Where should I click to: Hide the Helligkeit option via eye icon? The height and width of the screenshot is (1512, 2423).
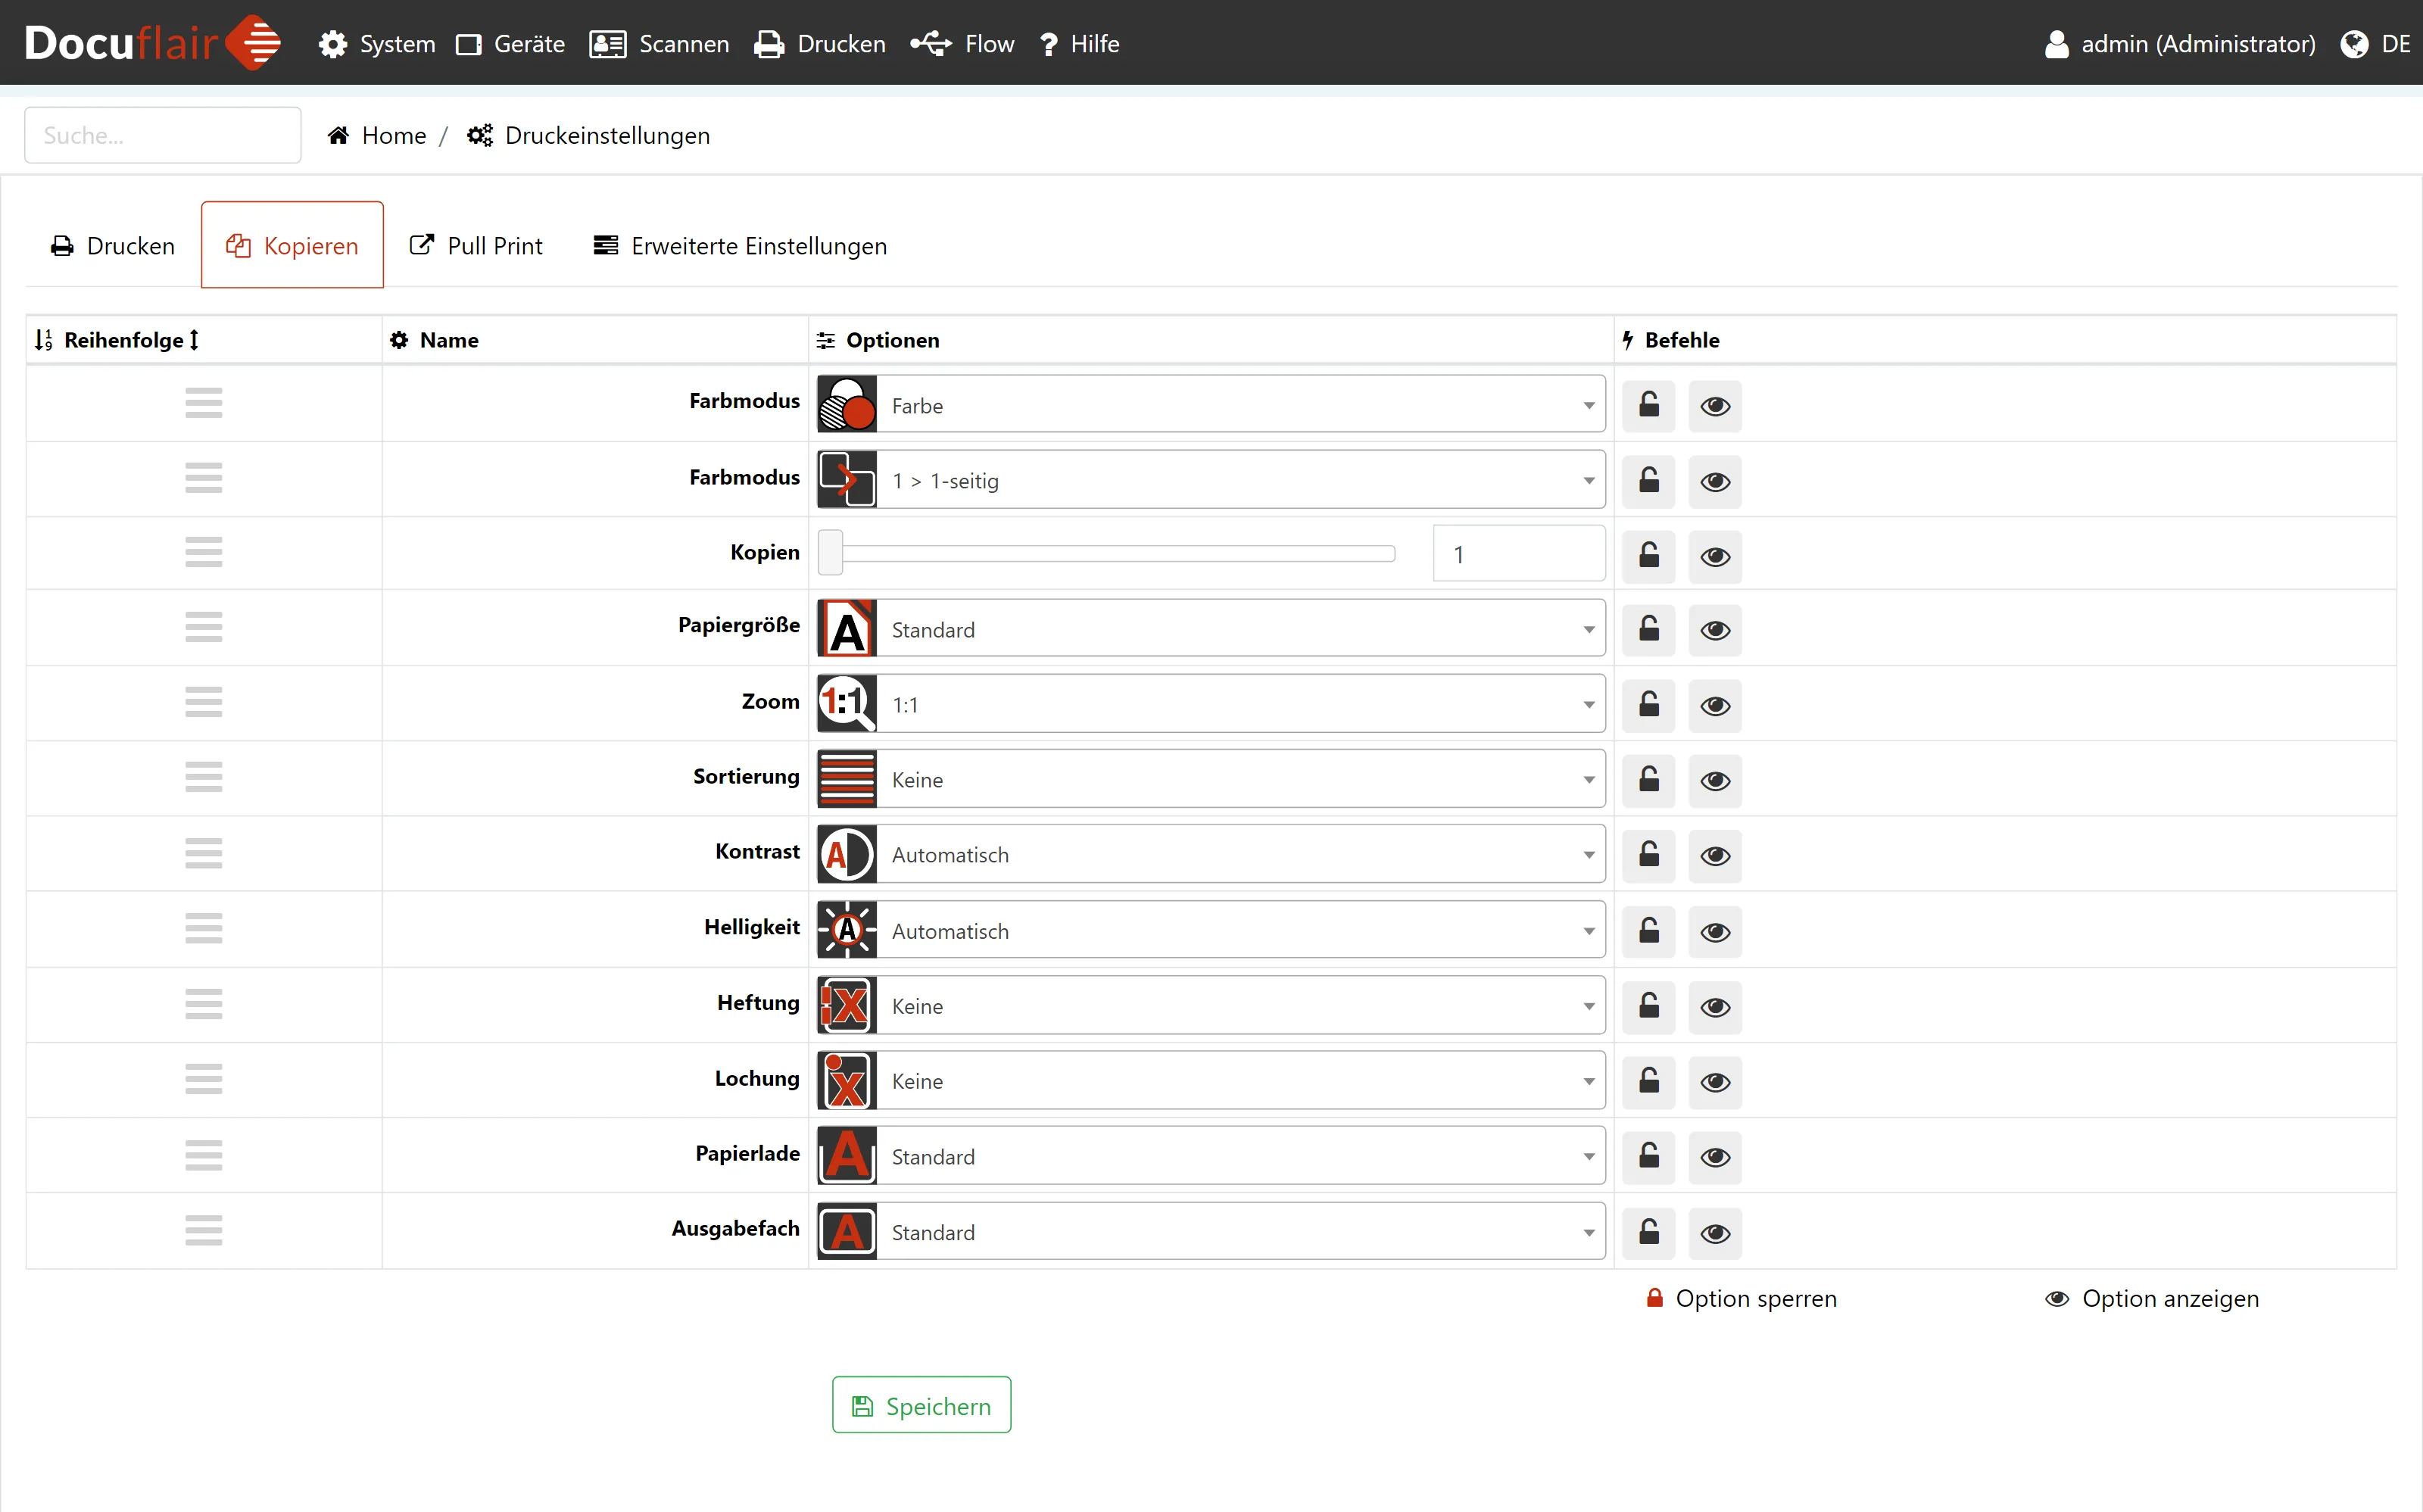(1715, 931)
